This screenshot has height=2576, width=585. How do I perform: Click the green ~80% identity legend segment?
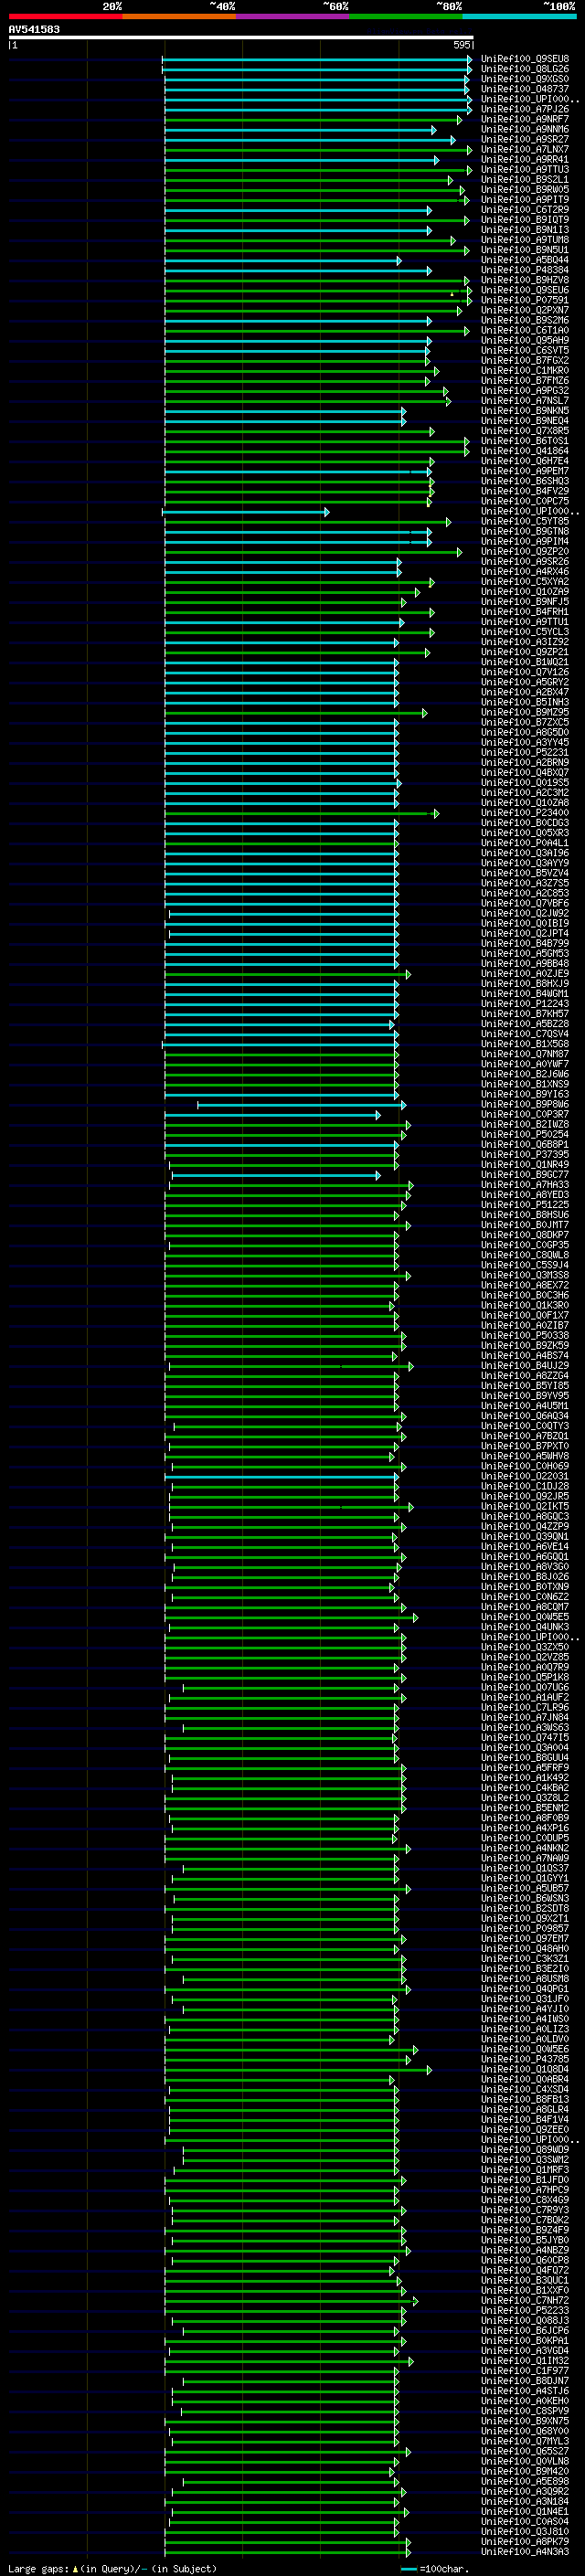click(406, 16)
